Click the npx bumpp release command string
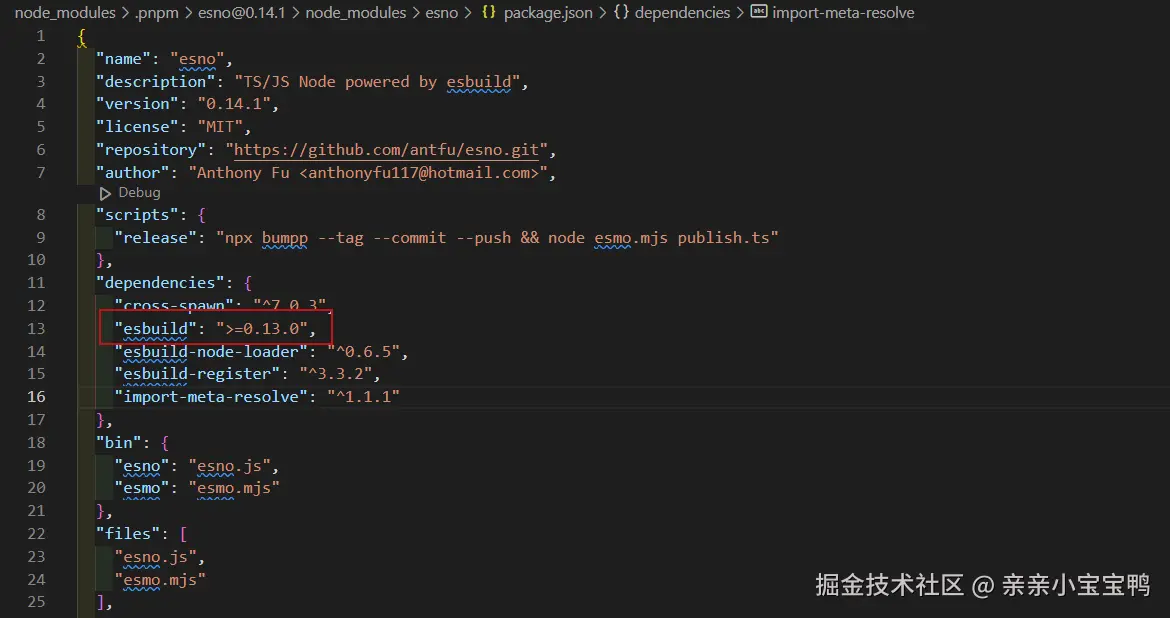 497,238
